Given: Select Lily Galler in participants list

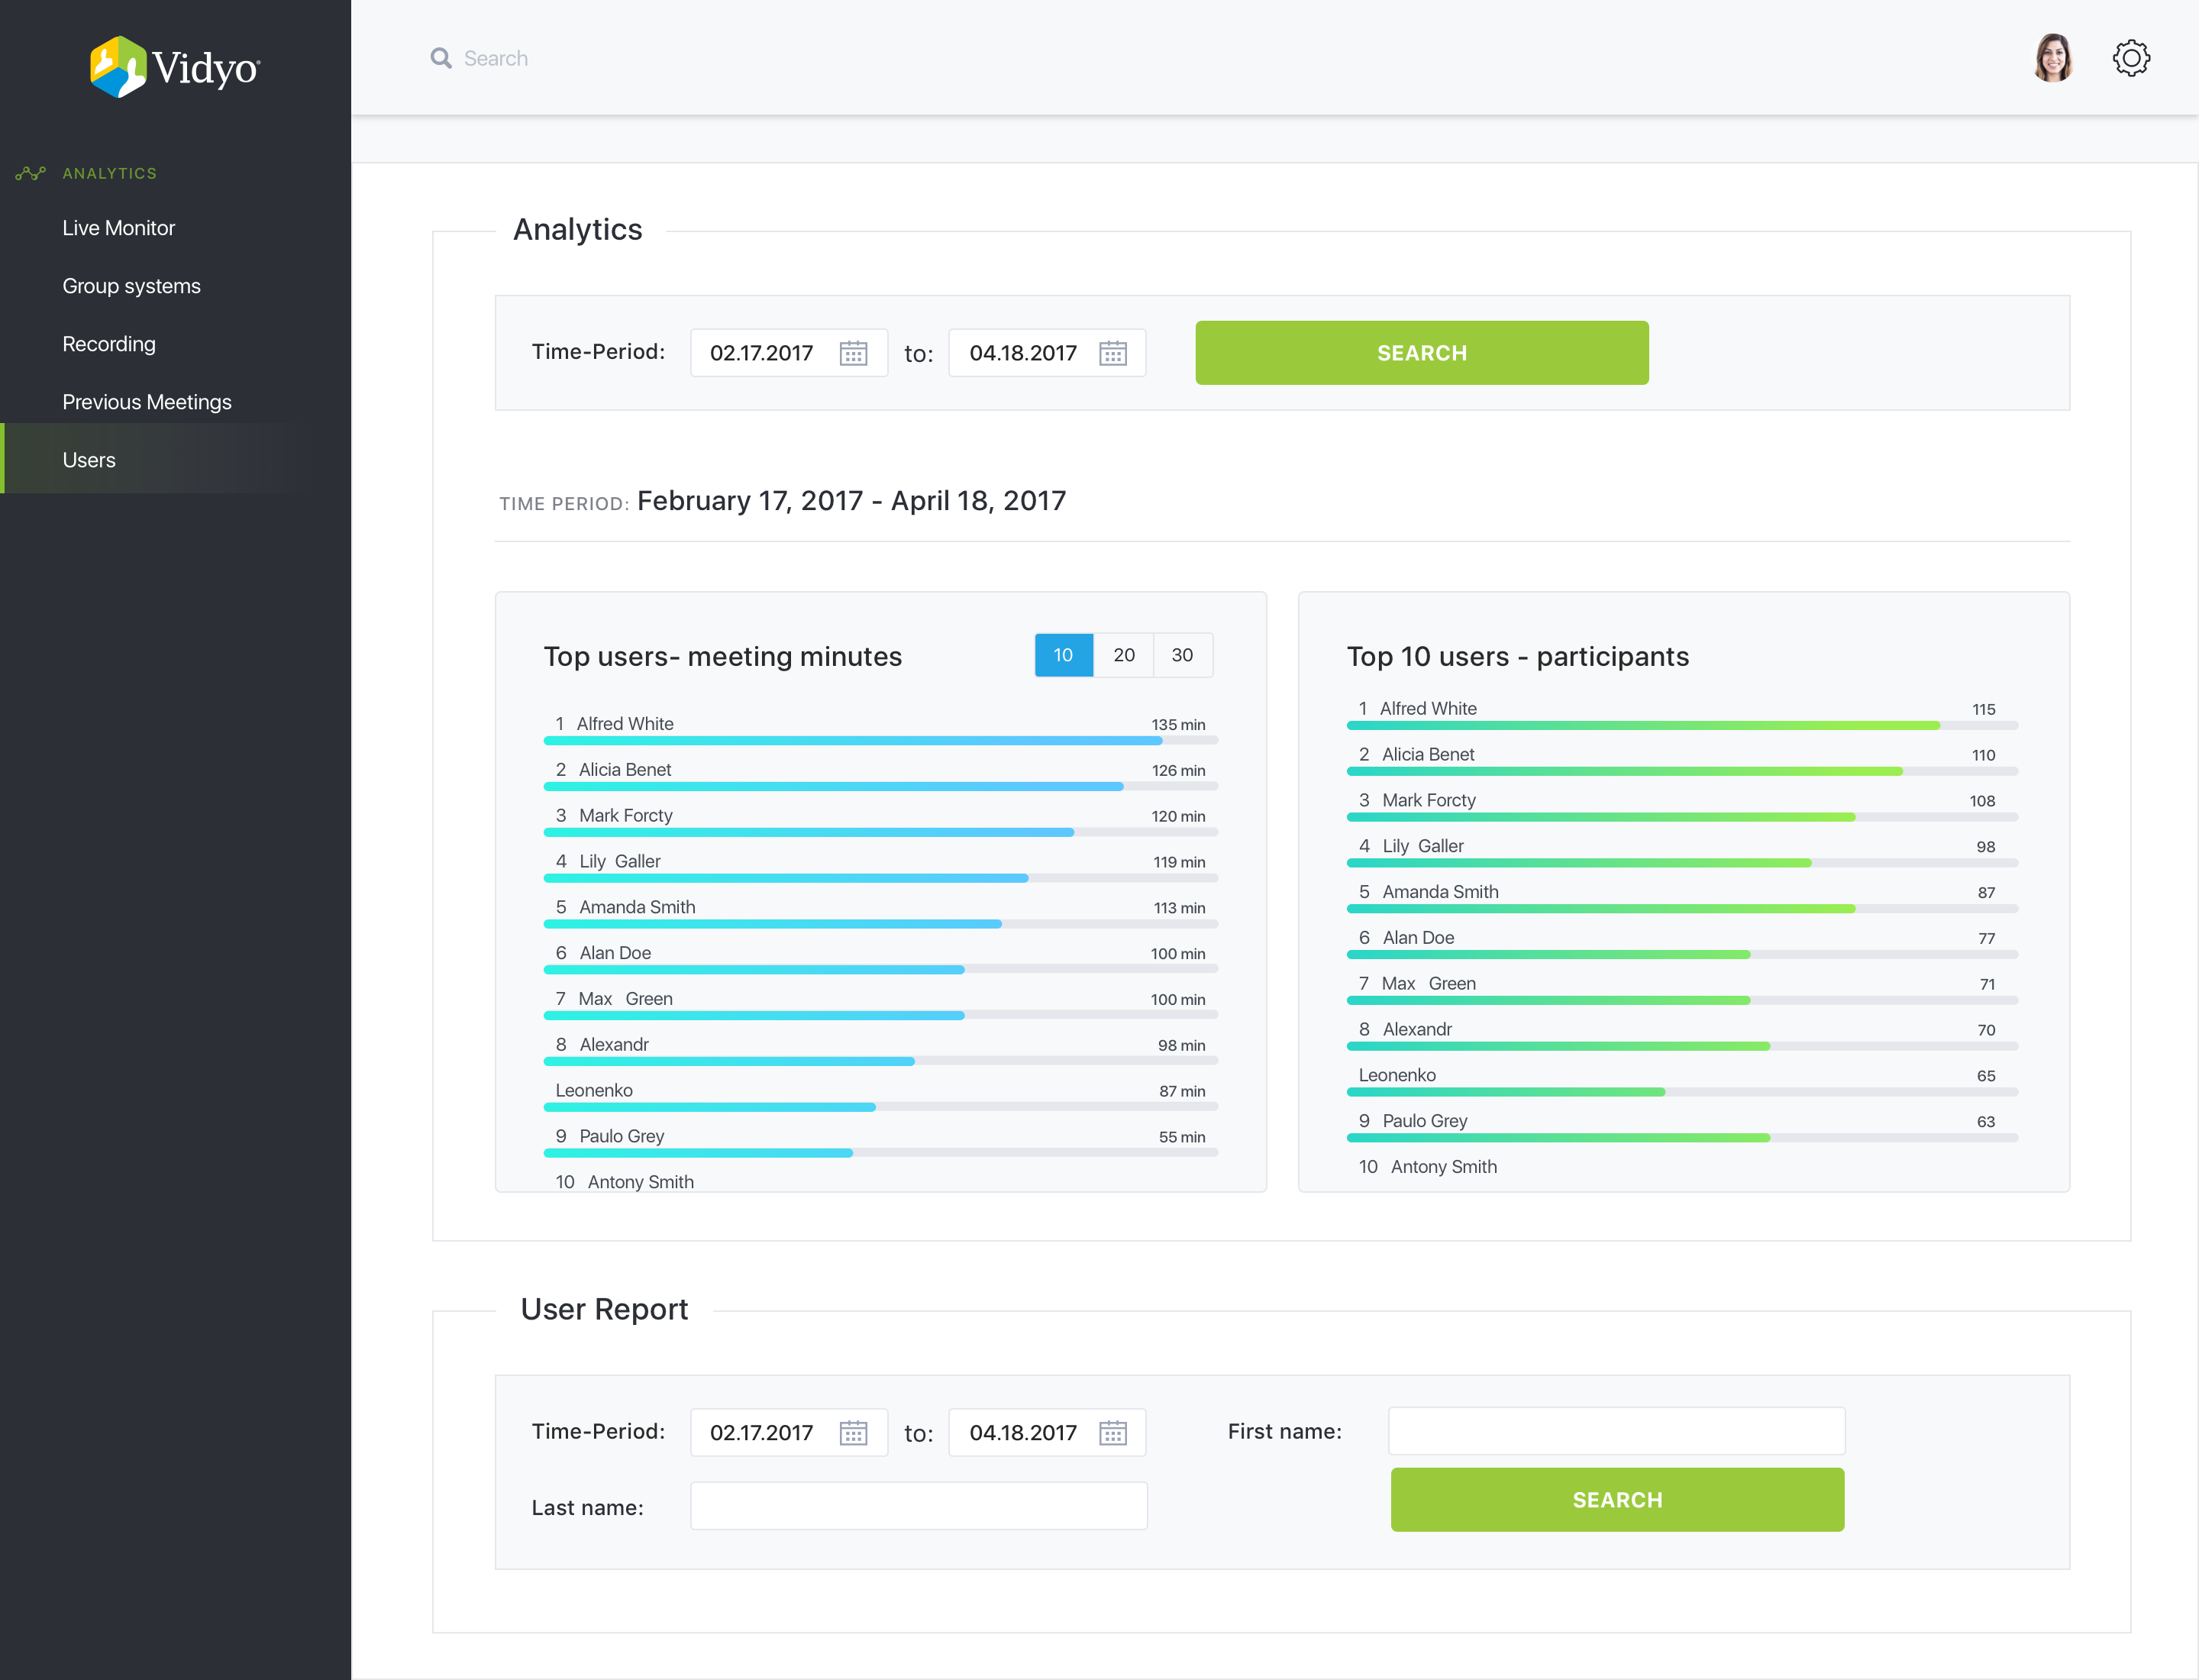Looking at the screenshot, I should tap(1423, 846).
